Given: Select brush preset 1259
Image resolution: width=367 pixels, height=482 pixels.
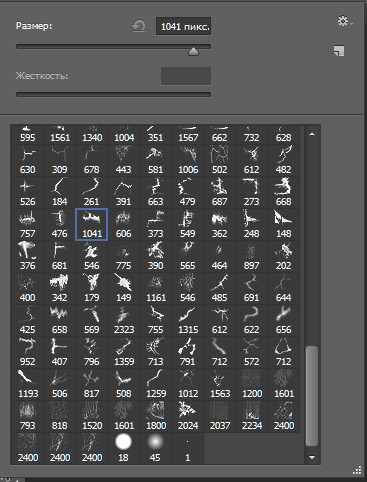Looking at the screenshot, I should (x=155, y=385).
